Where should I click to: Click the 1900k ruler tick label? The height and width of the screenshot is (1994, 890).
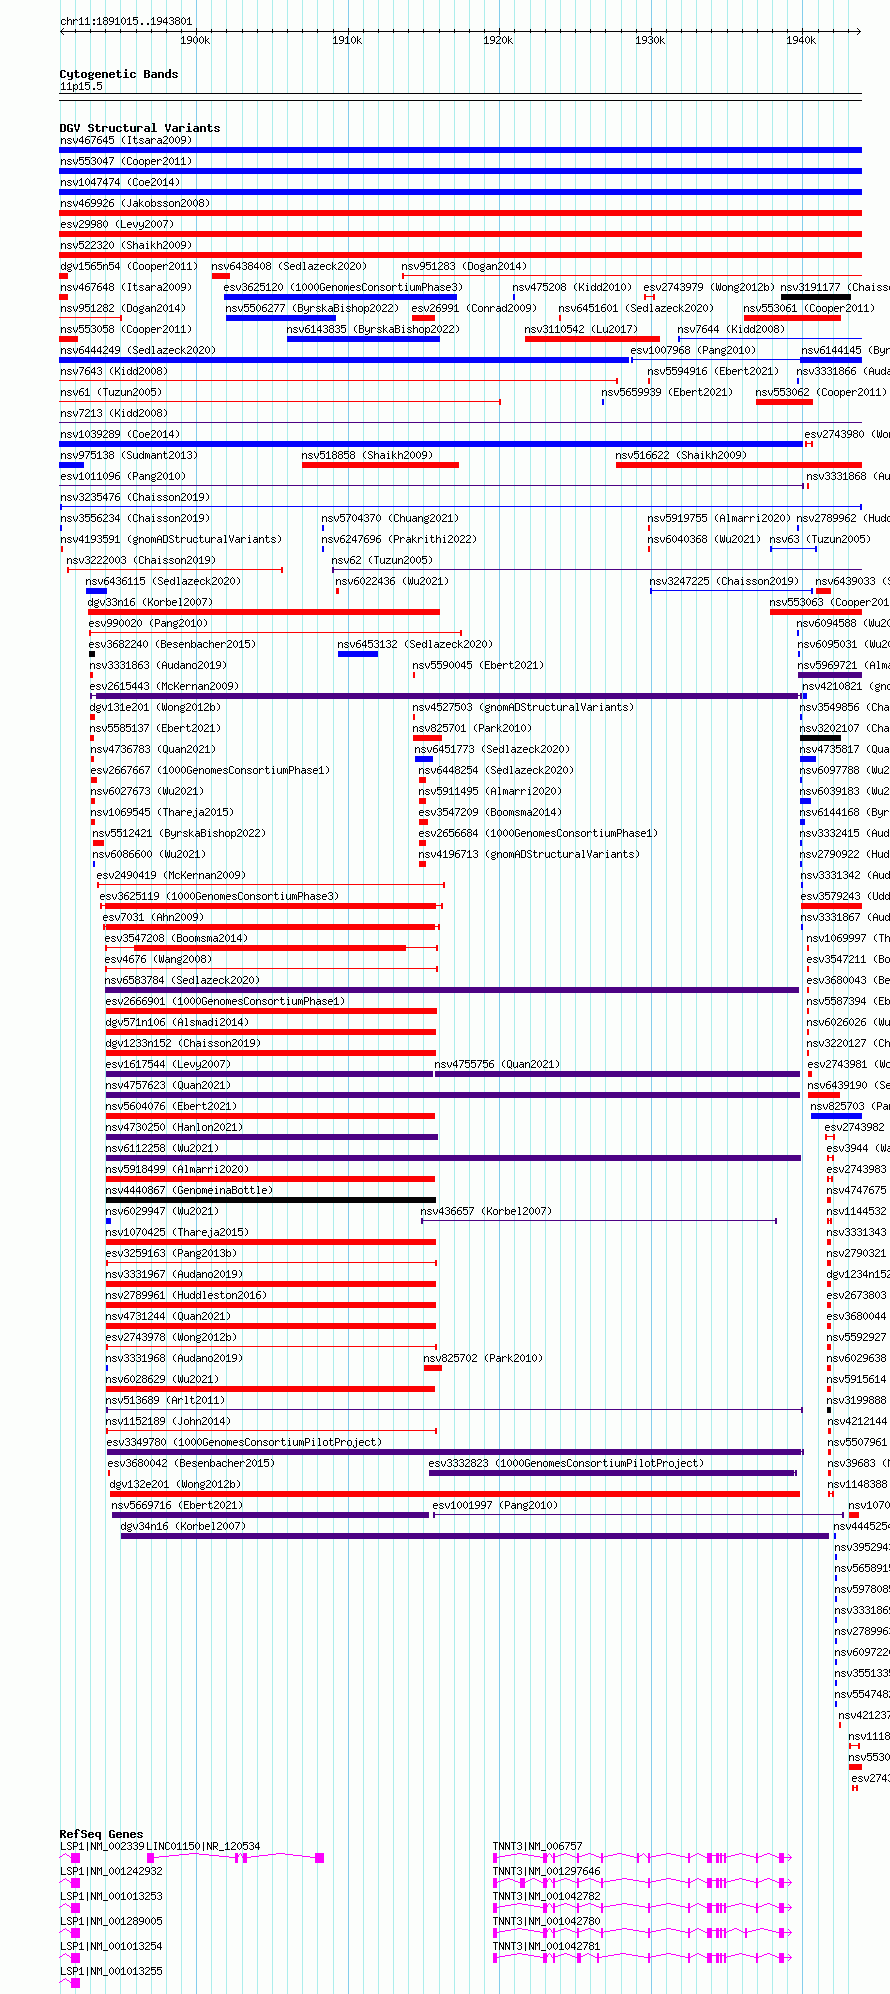[x=195, y=40]
